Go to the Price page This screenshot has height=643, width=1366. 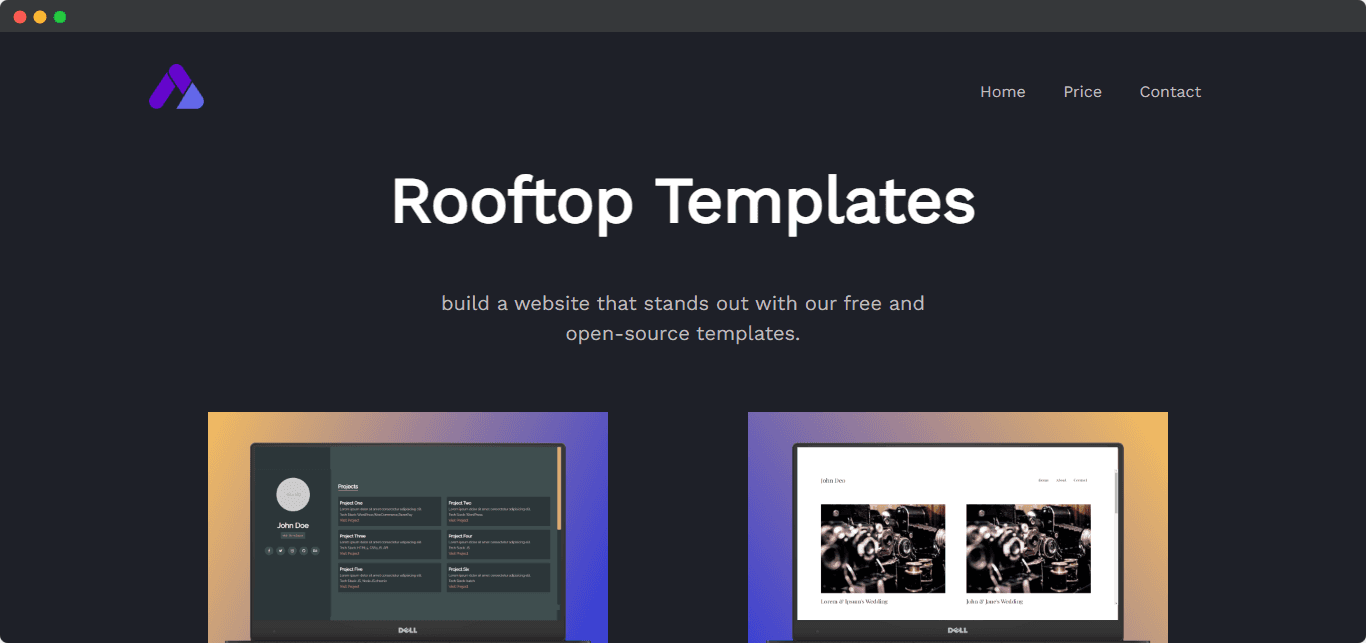1082,92
